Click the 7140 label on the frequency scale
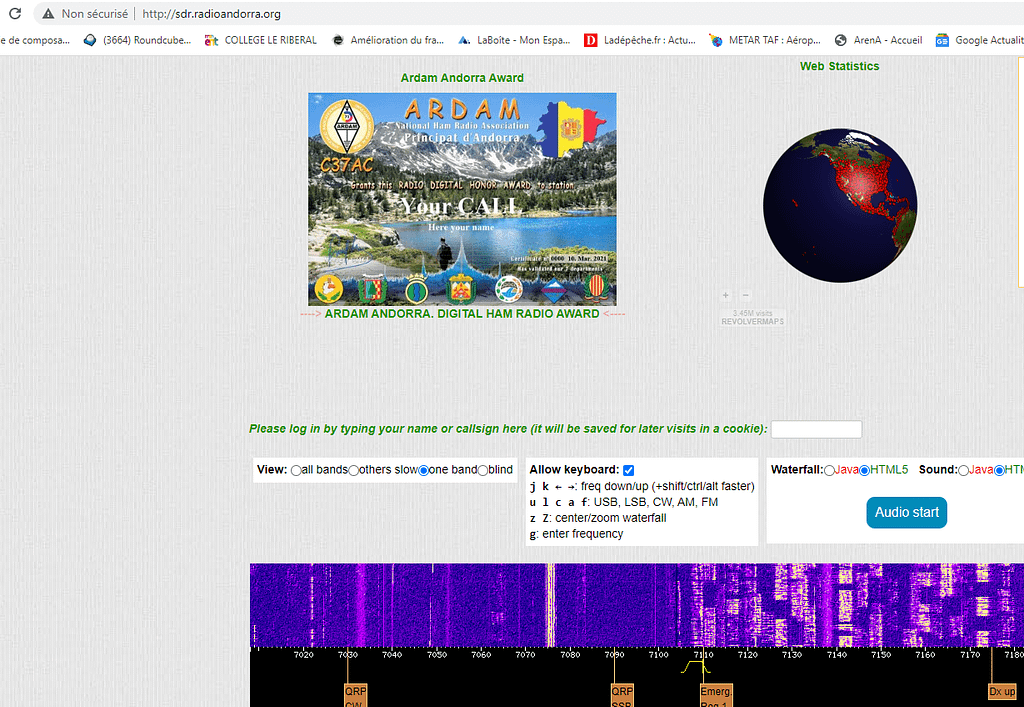This screenshot has width=1024, height=707. coord(837,655)
